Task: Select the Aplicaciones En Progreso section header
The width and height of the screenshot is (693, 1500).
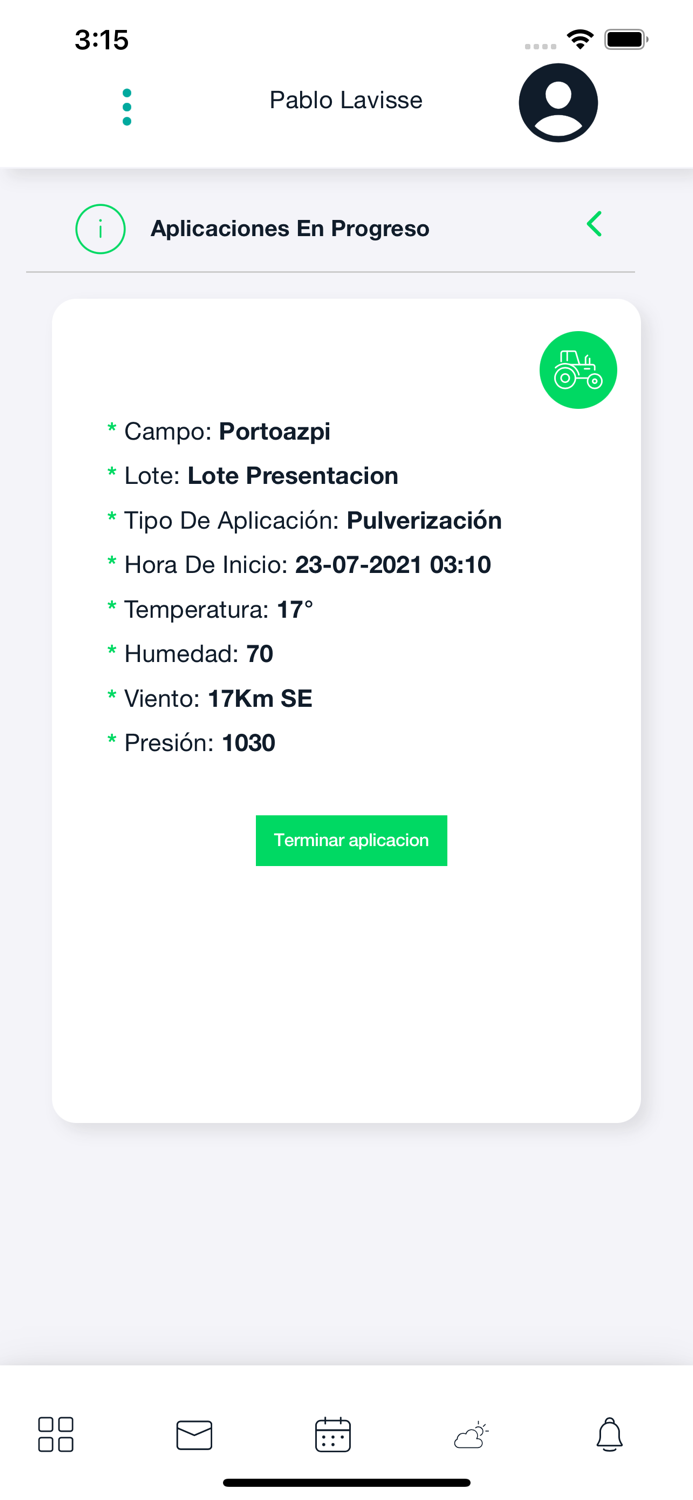Action: pyautogui.click(x=290, y=228)
